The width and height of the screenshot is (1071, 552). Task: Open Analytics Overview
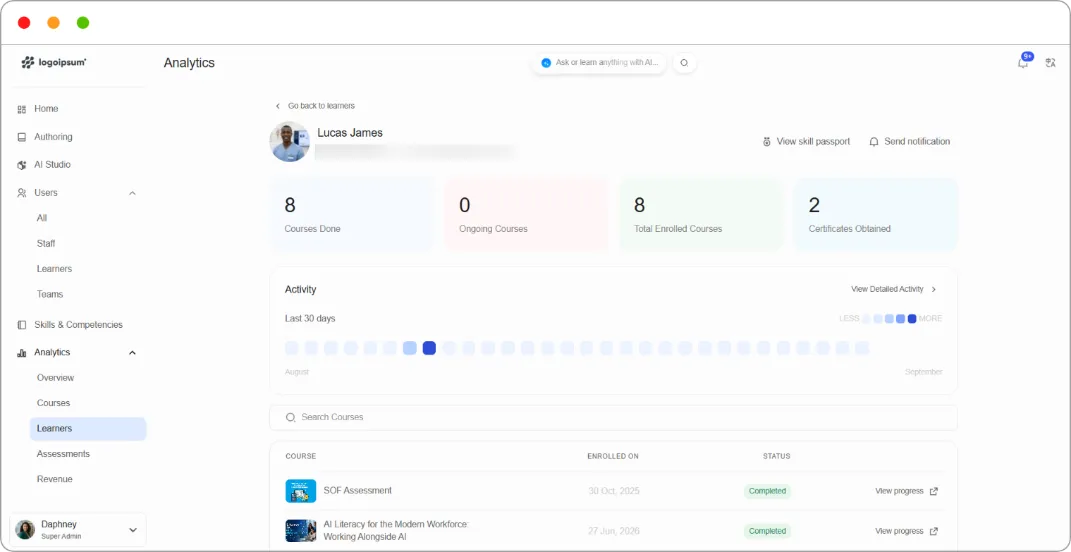click(55, 378)
